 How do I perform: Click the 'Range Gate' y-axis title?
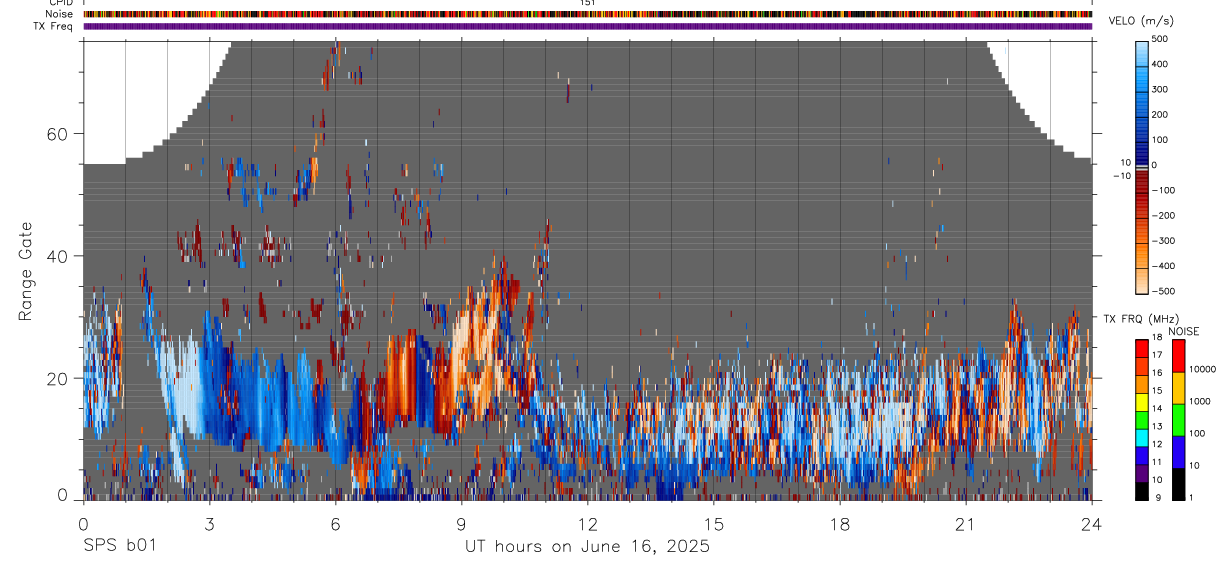pyautogui.click(x=25, y=272)
